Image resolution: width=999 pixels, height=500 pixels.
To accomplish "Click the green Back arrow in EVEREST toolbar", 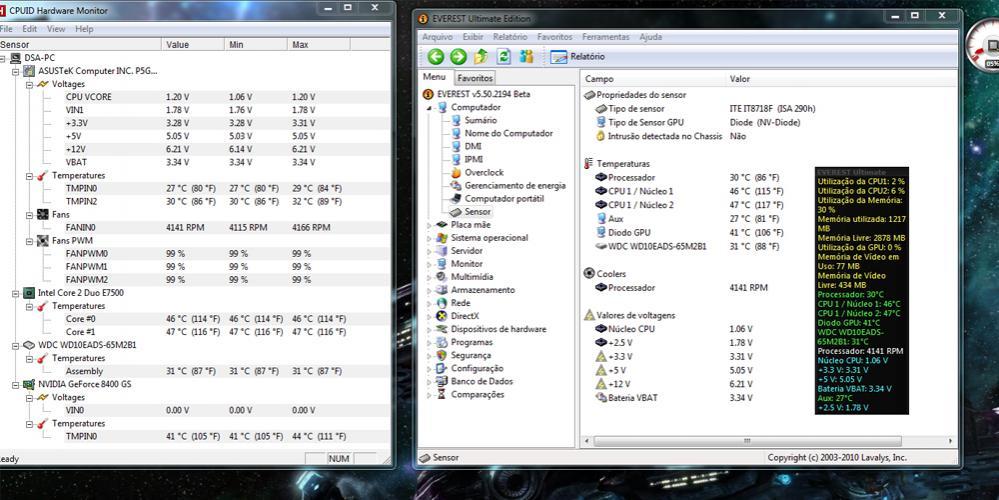I will point(436,57).
